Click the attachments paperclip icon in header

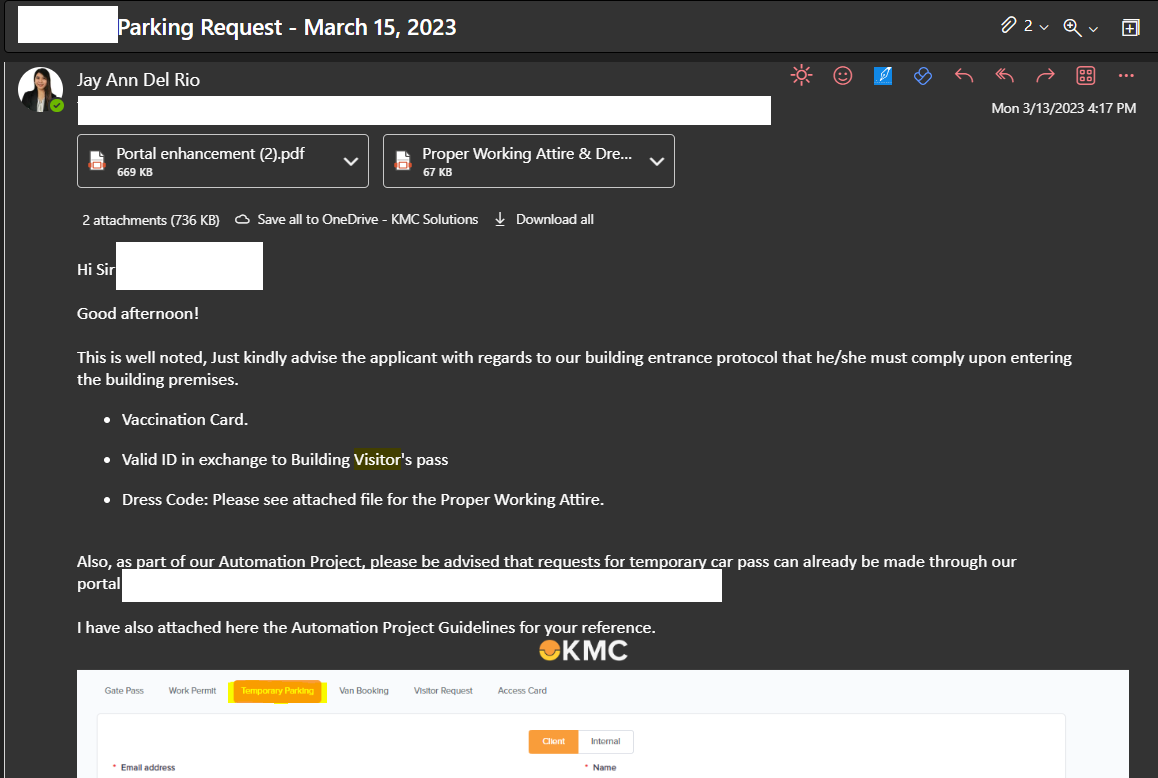pos(1009,26)
